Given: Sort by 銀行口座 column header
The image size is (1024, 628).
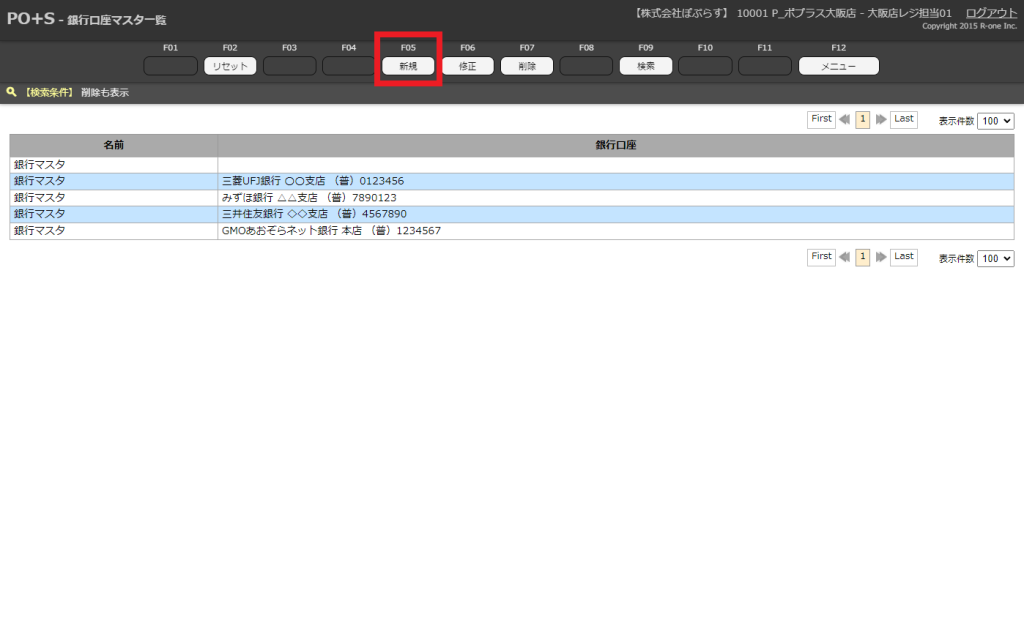Looking at the screenshot, I should click(x=616, y=145).
